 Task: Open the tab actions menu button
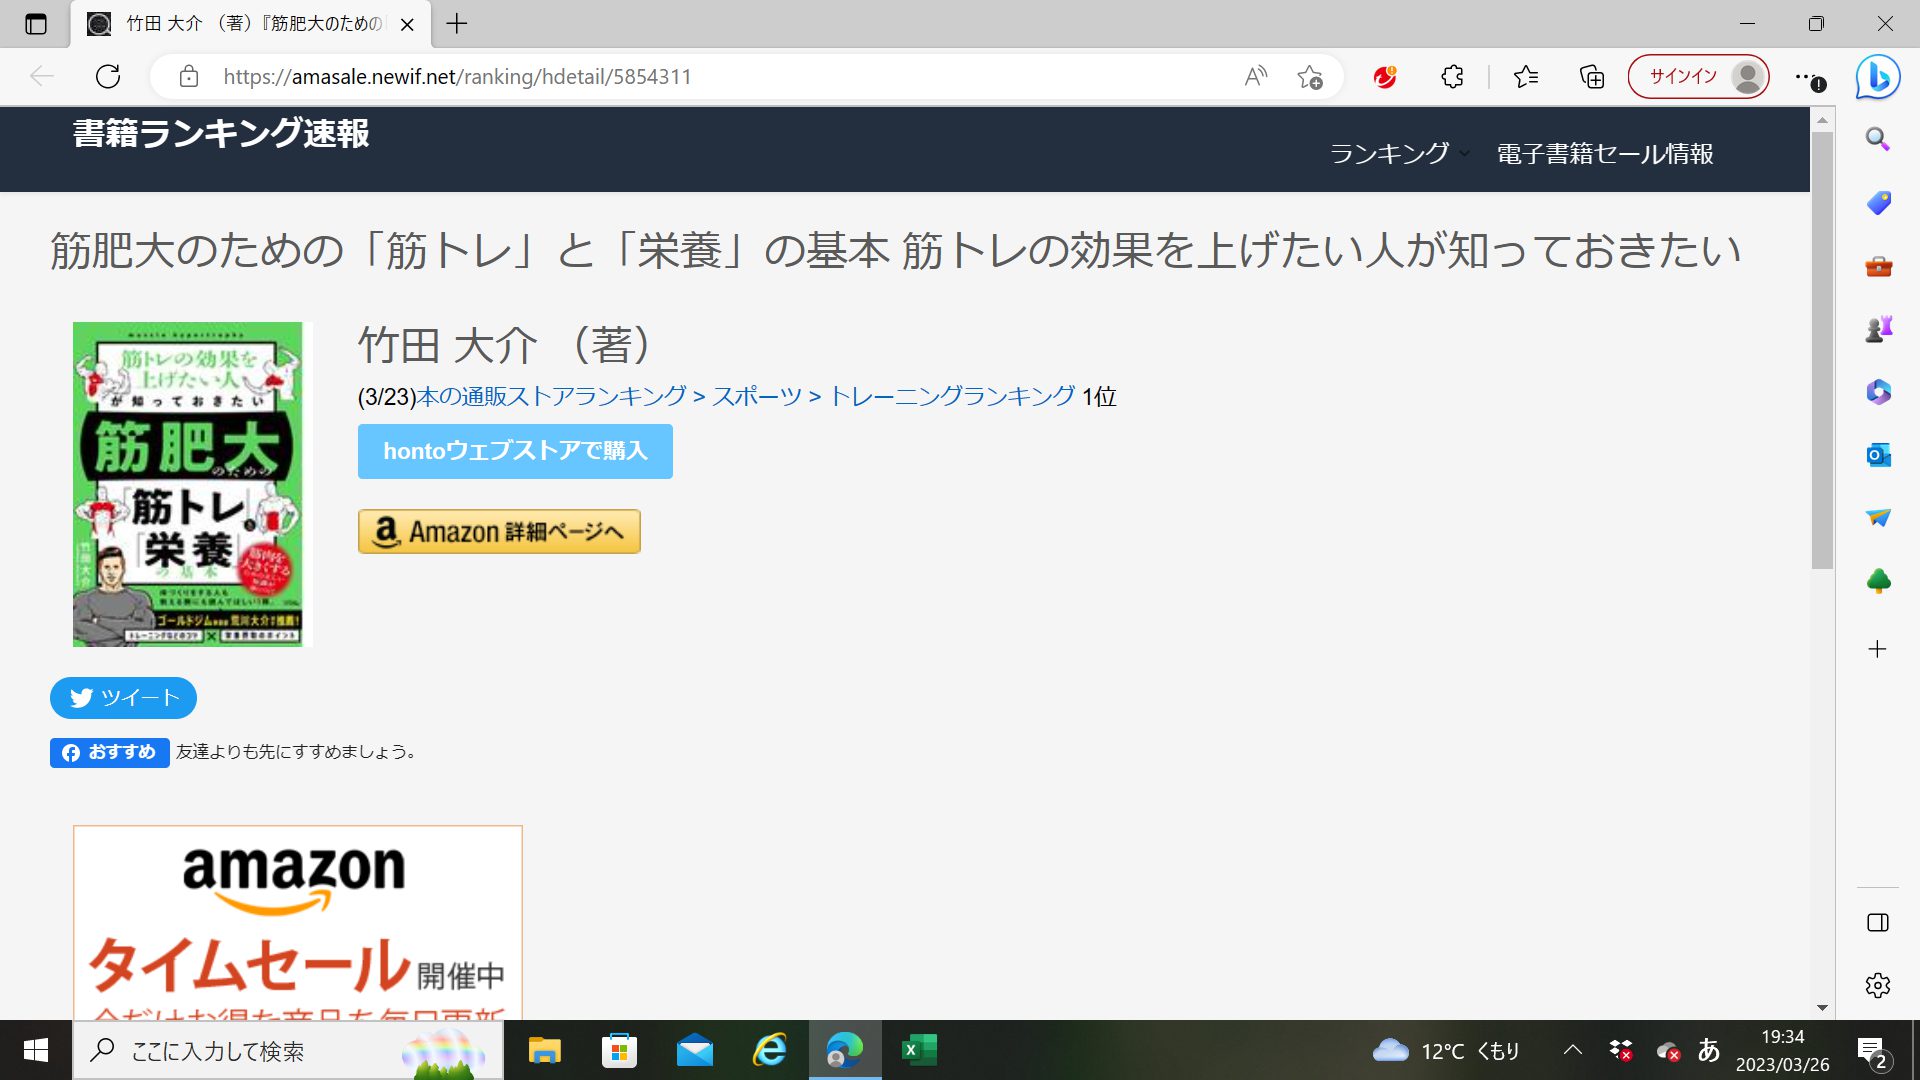pos(36,24)
